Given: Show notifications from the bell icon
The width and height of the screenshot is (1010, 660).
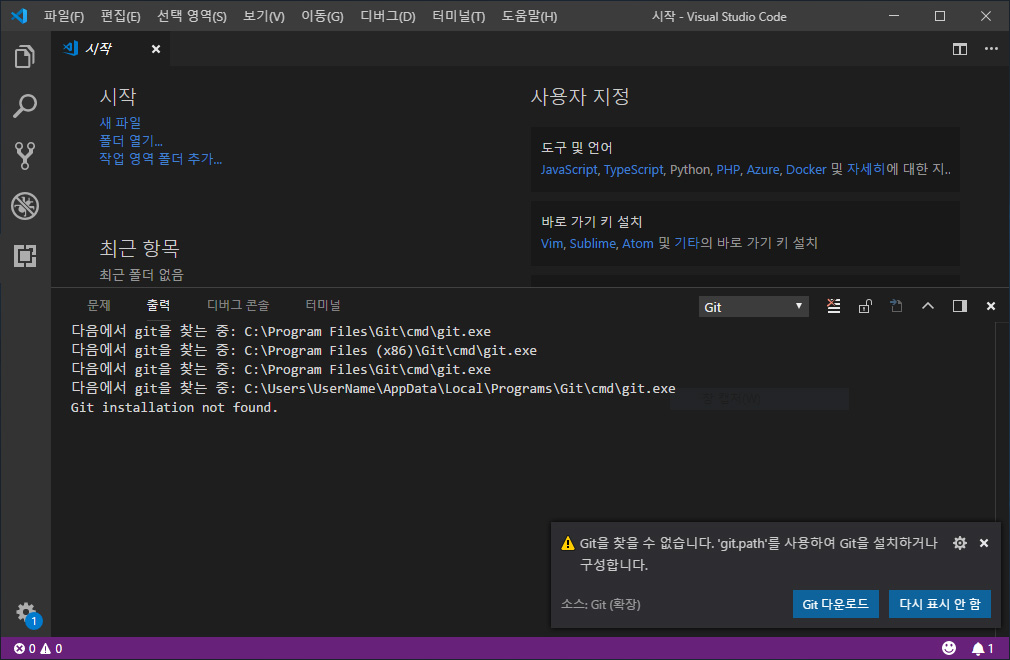Looking at the screenshot, I should coord(982,648).
